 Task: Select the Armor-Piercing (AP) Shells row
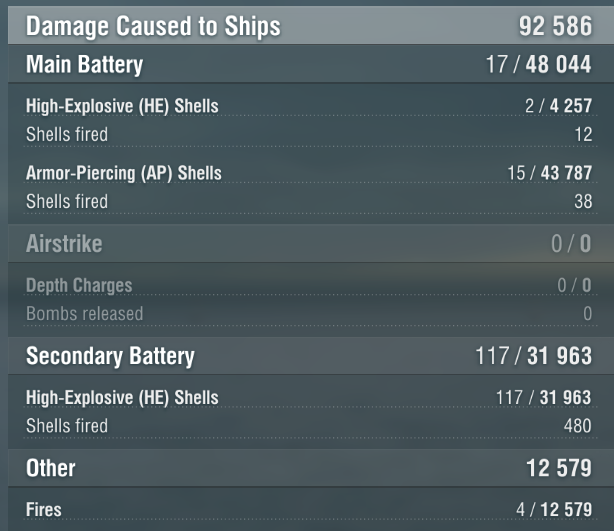311,173
